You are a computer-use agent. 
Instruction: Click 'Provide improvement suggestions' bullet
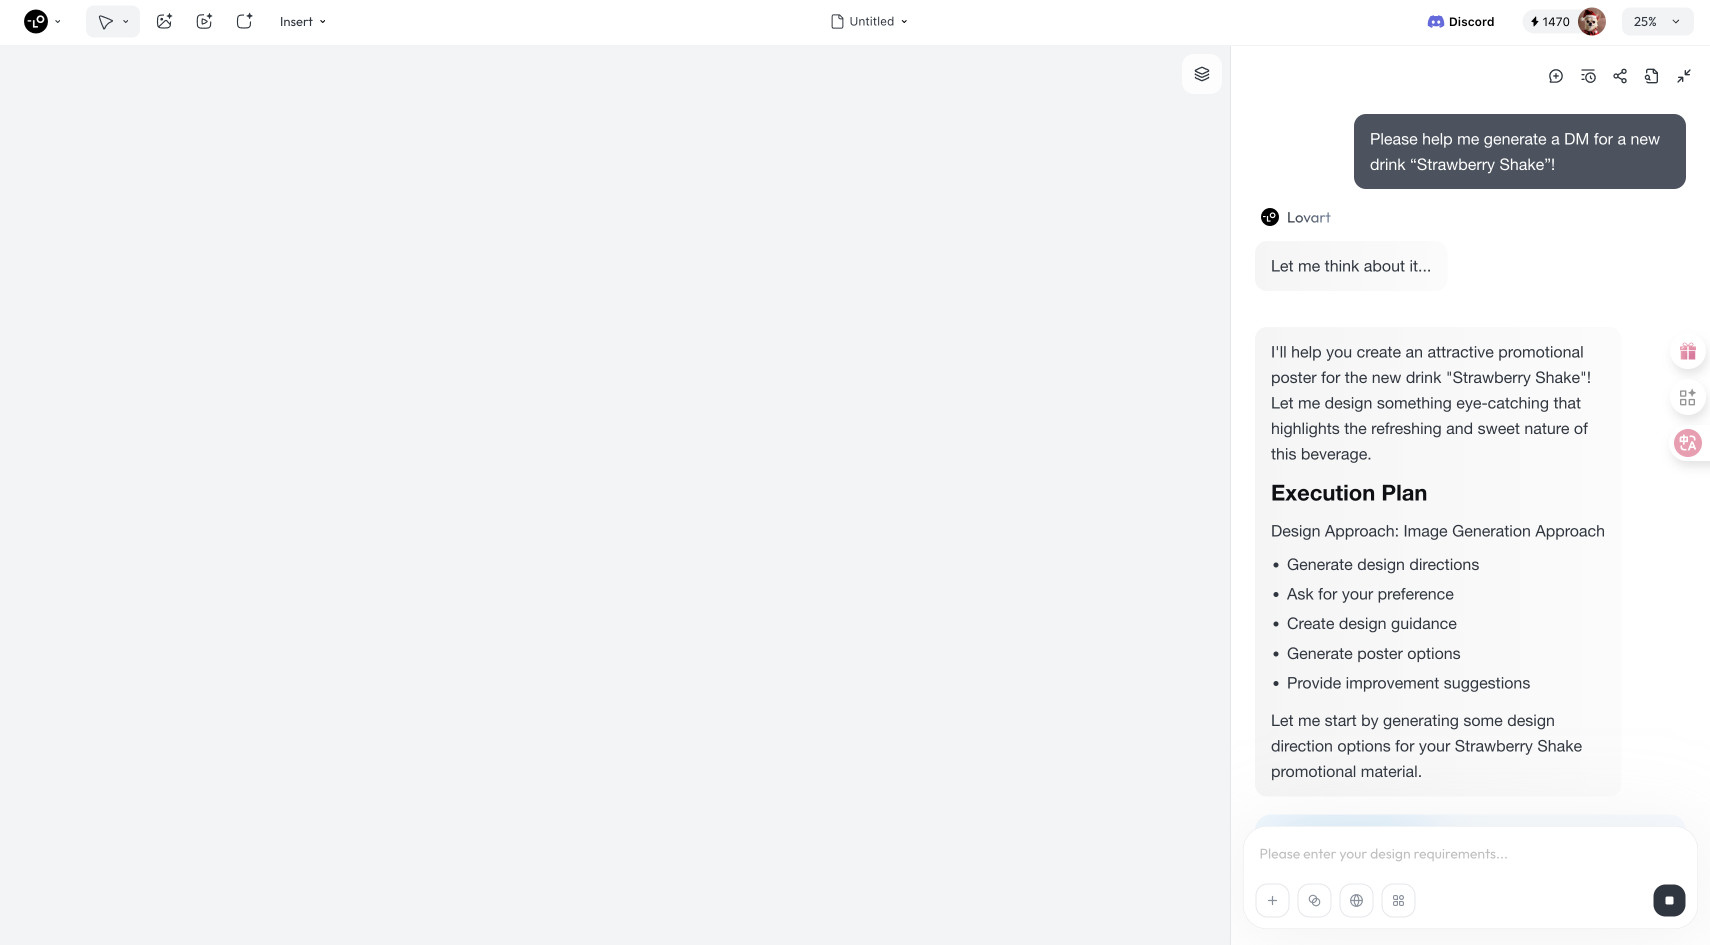[x=1408, y=684]
